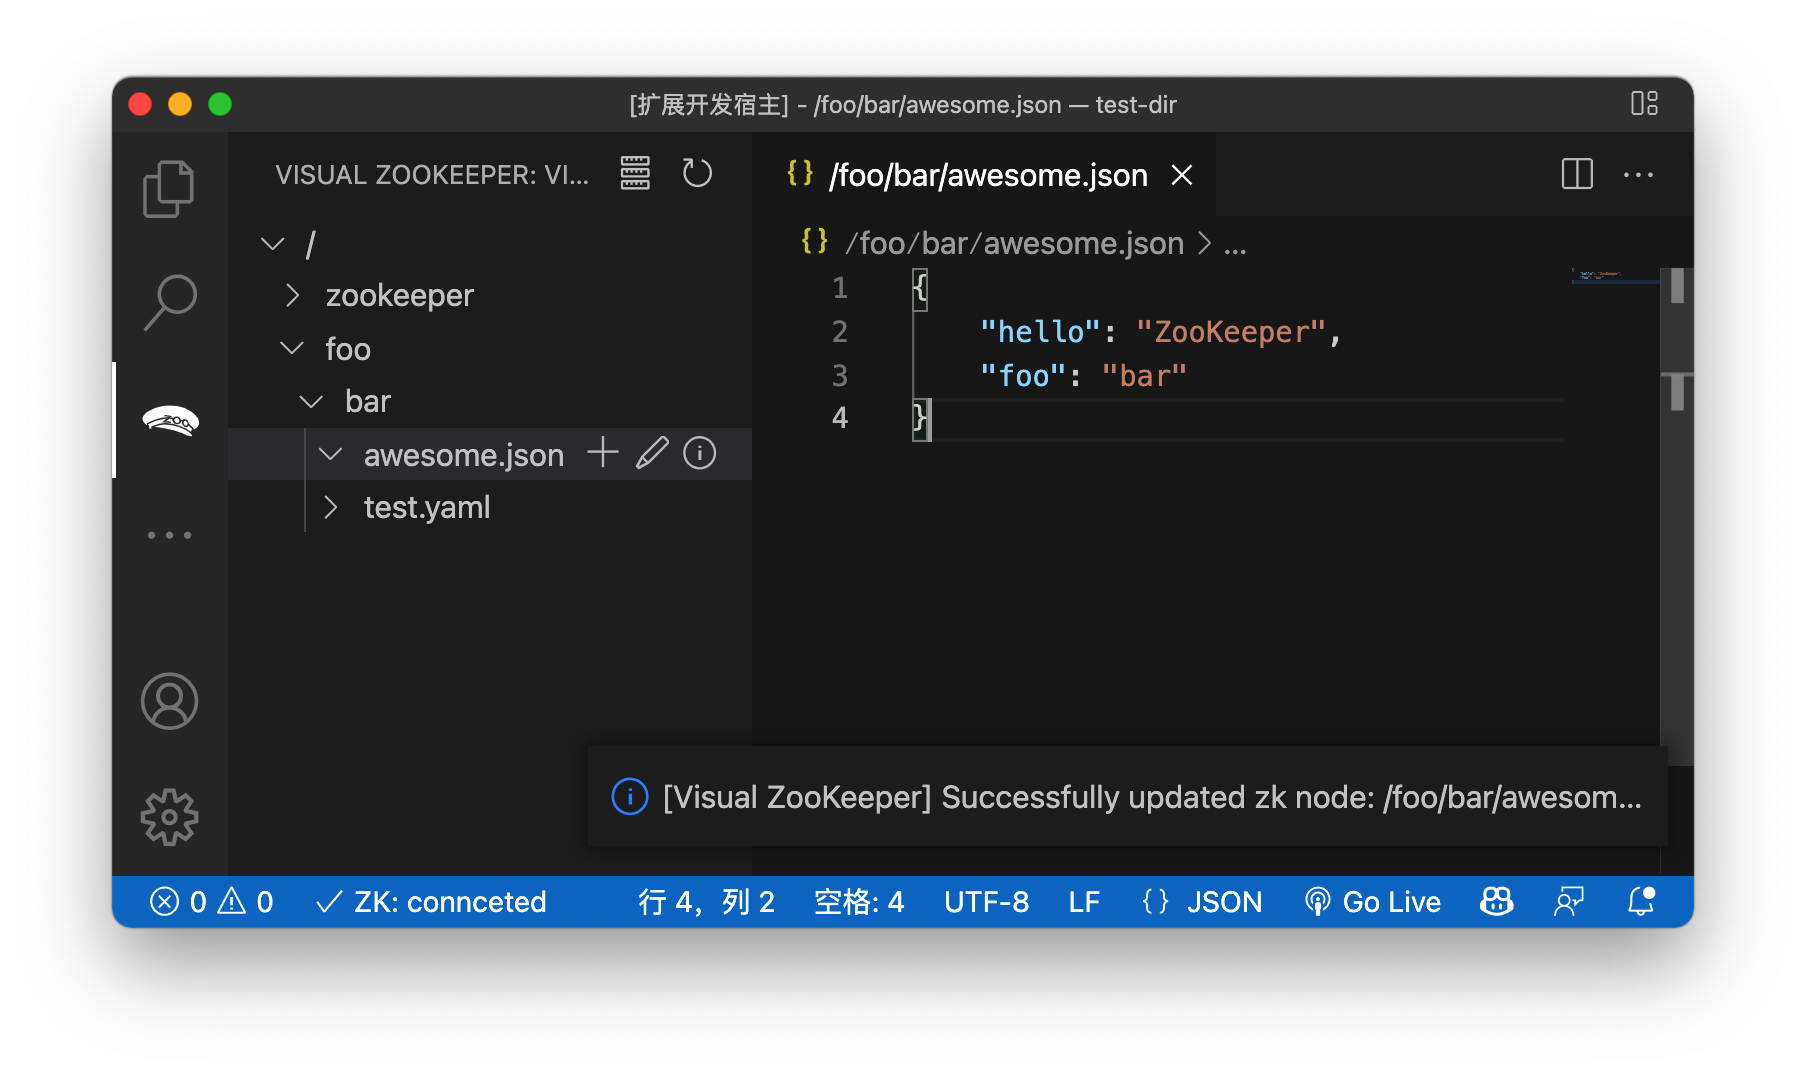
Task: Change end of line sequence LF
Action: coord(1084,902)
